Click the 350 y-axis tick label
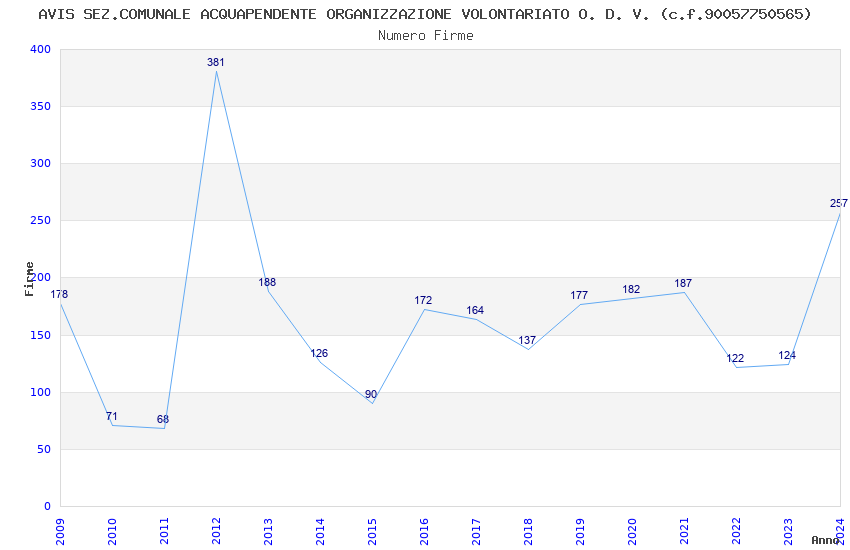850x550 pixels. coord(41,106)
